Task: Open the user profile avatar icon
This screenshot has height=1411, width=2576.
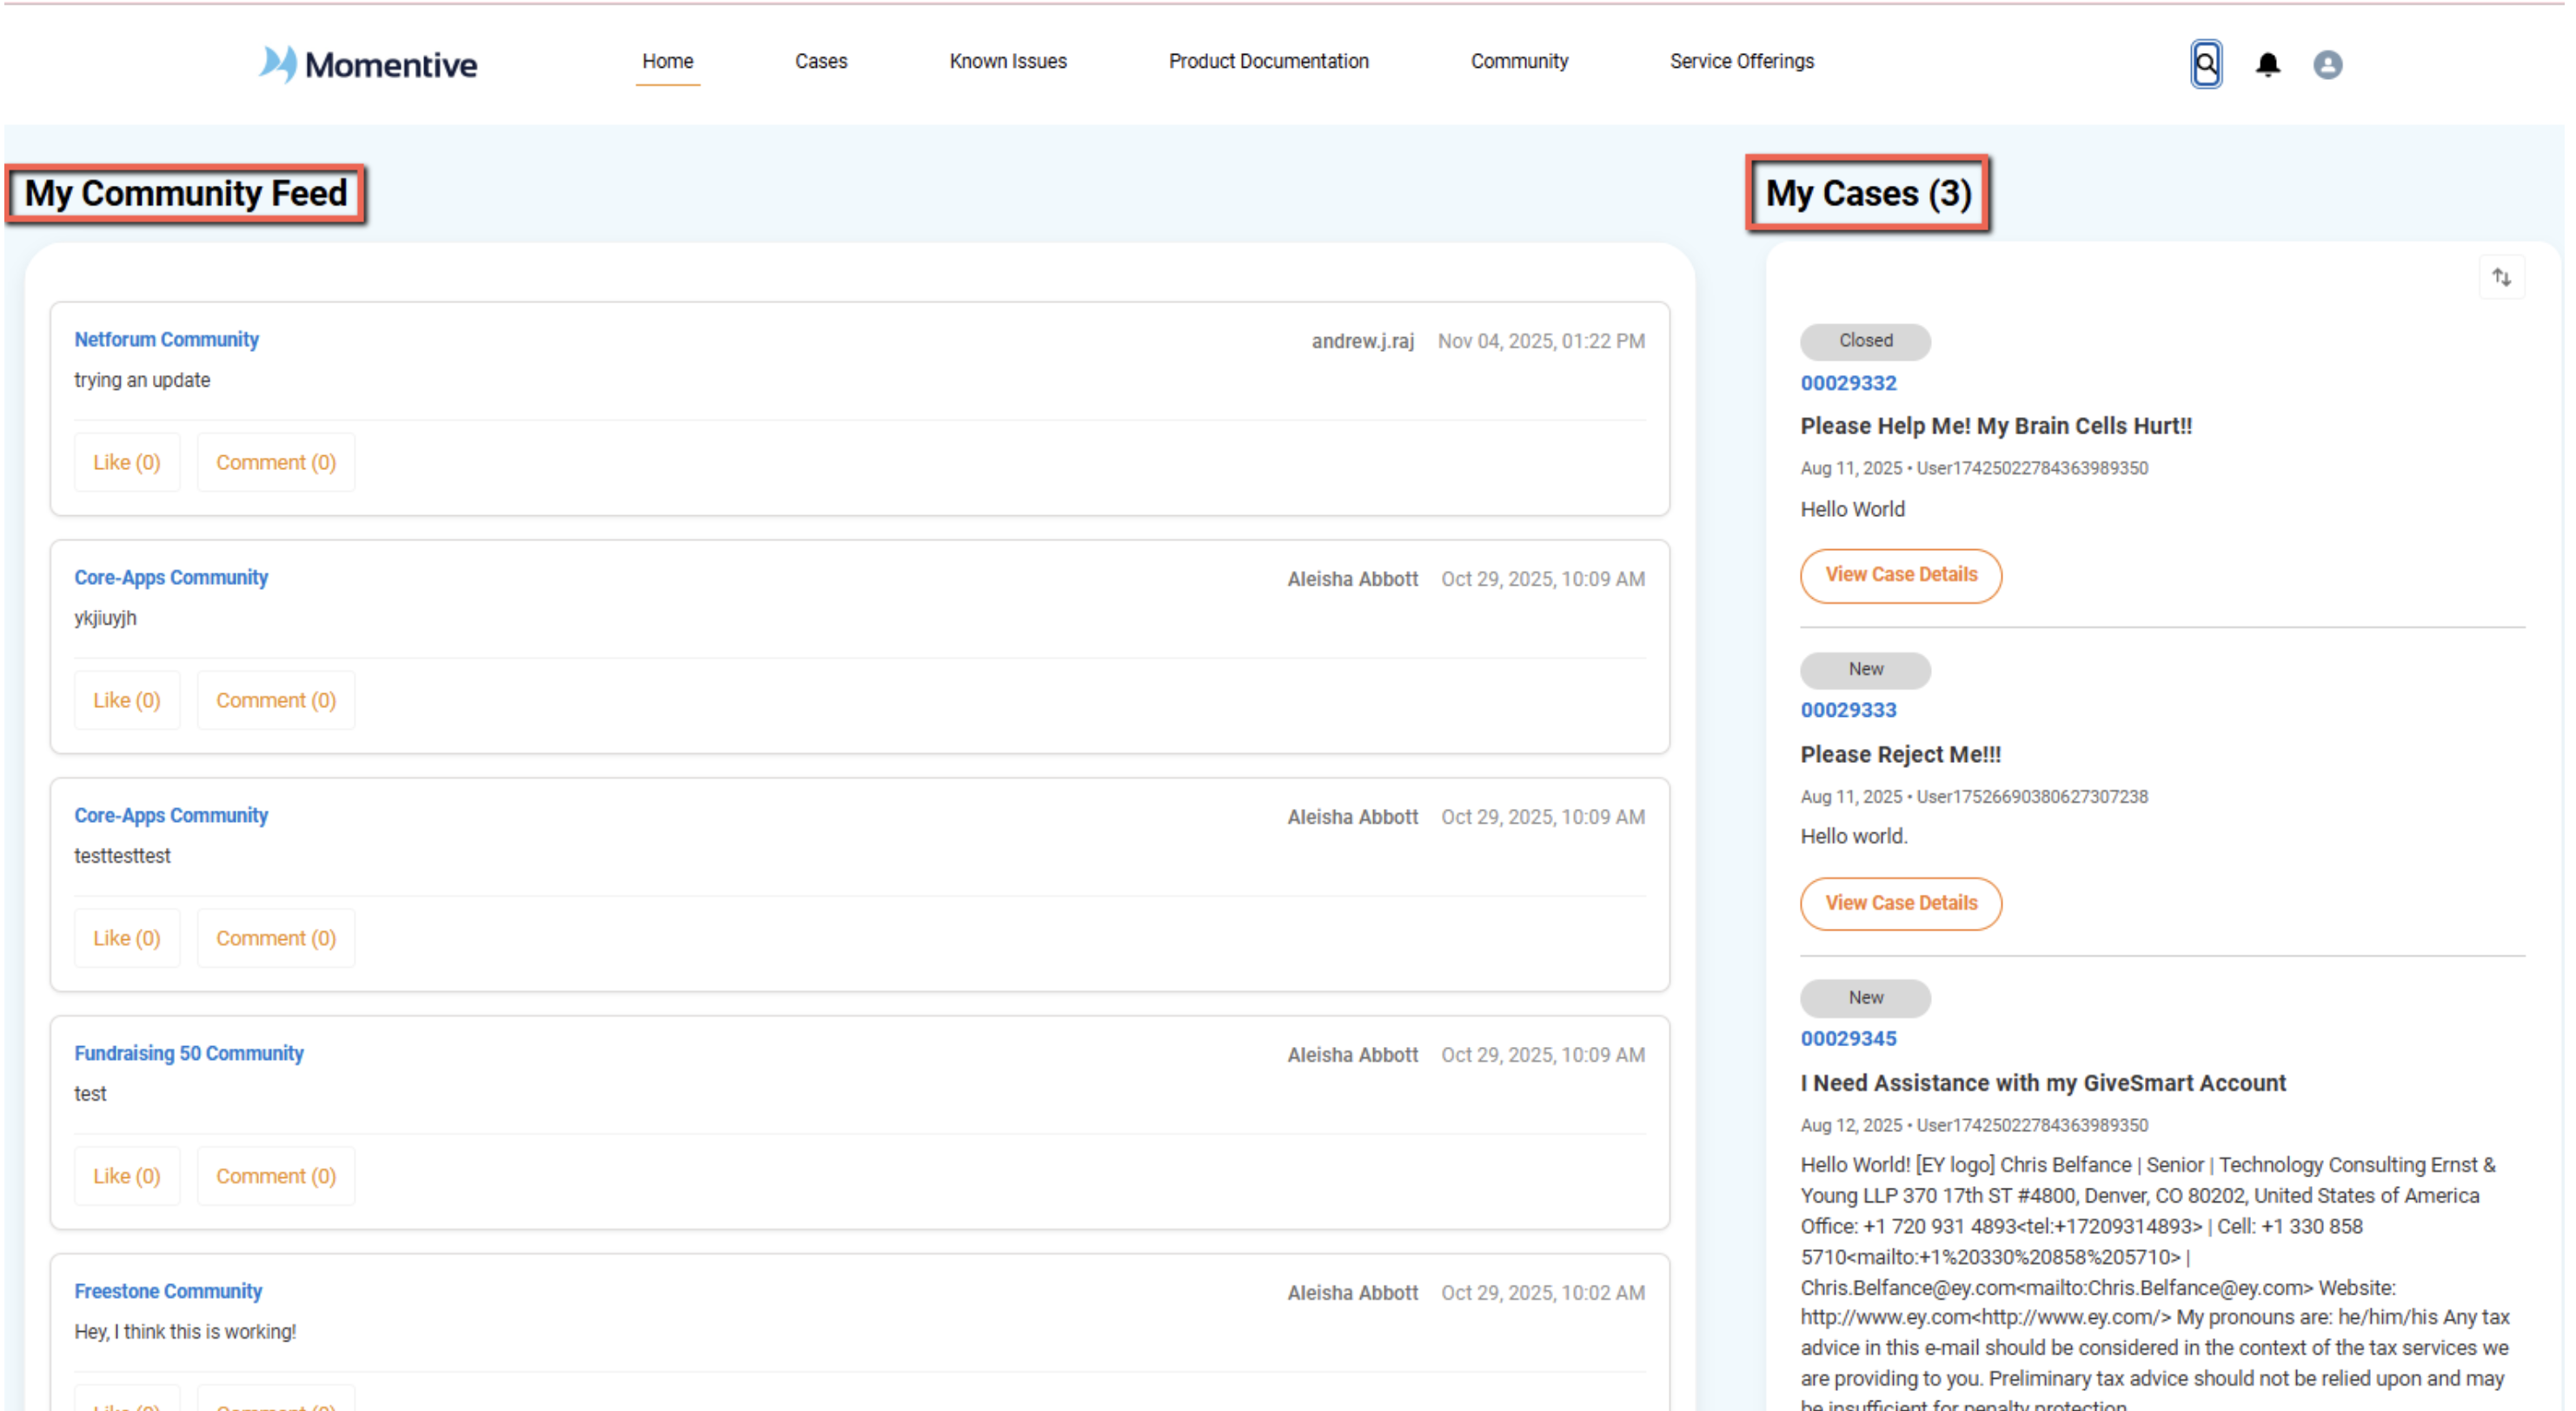Action: point(2327,65)
